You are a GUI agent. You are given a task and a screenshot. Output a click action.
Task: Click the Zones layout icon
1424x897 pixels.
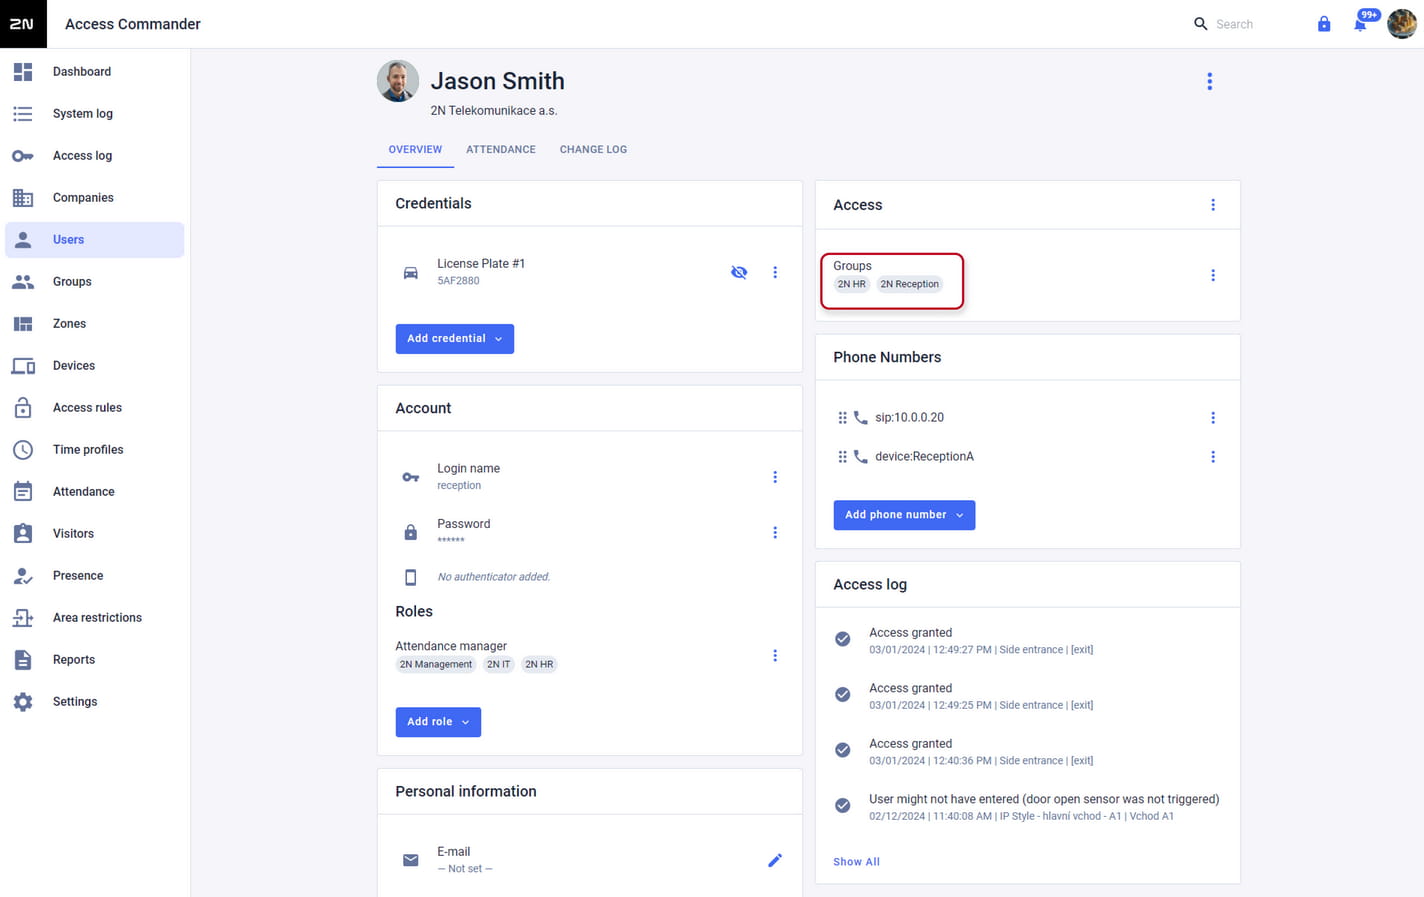23,324
